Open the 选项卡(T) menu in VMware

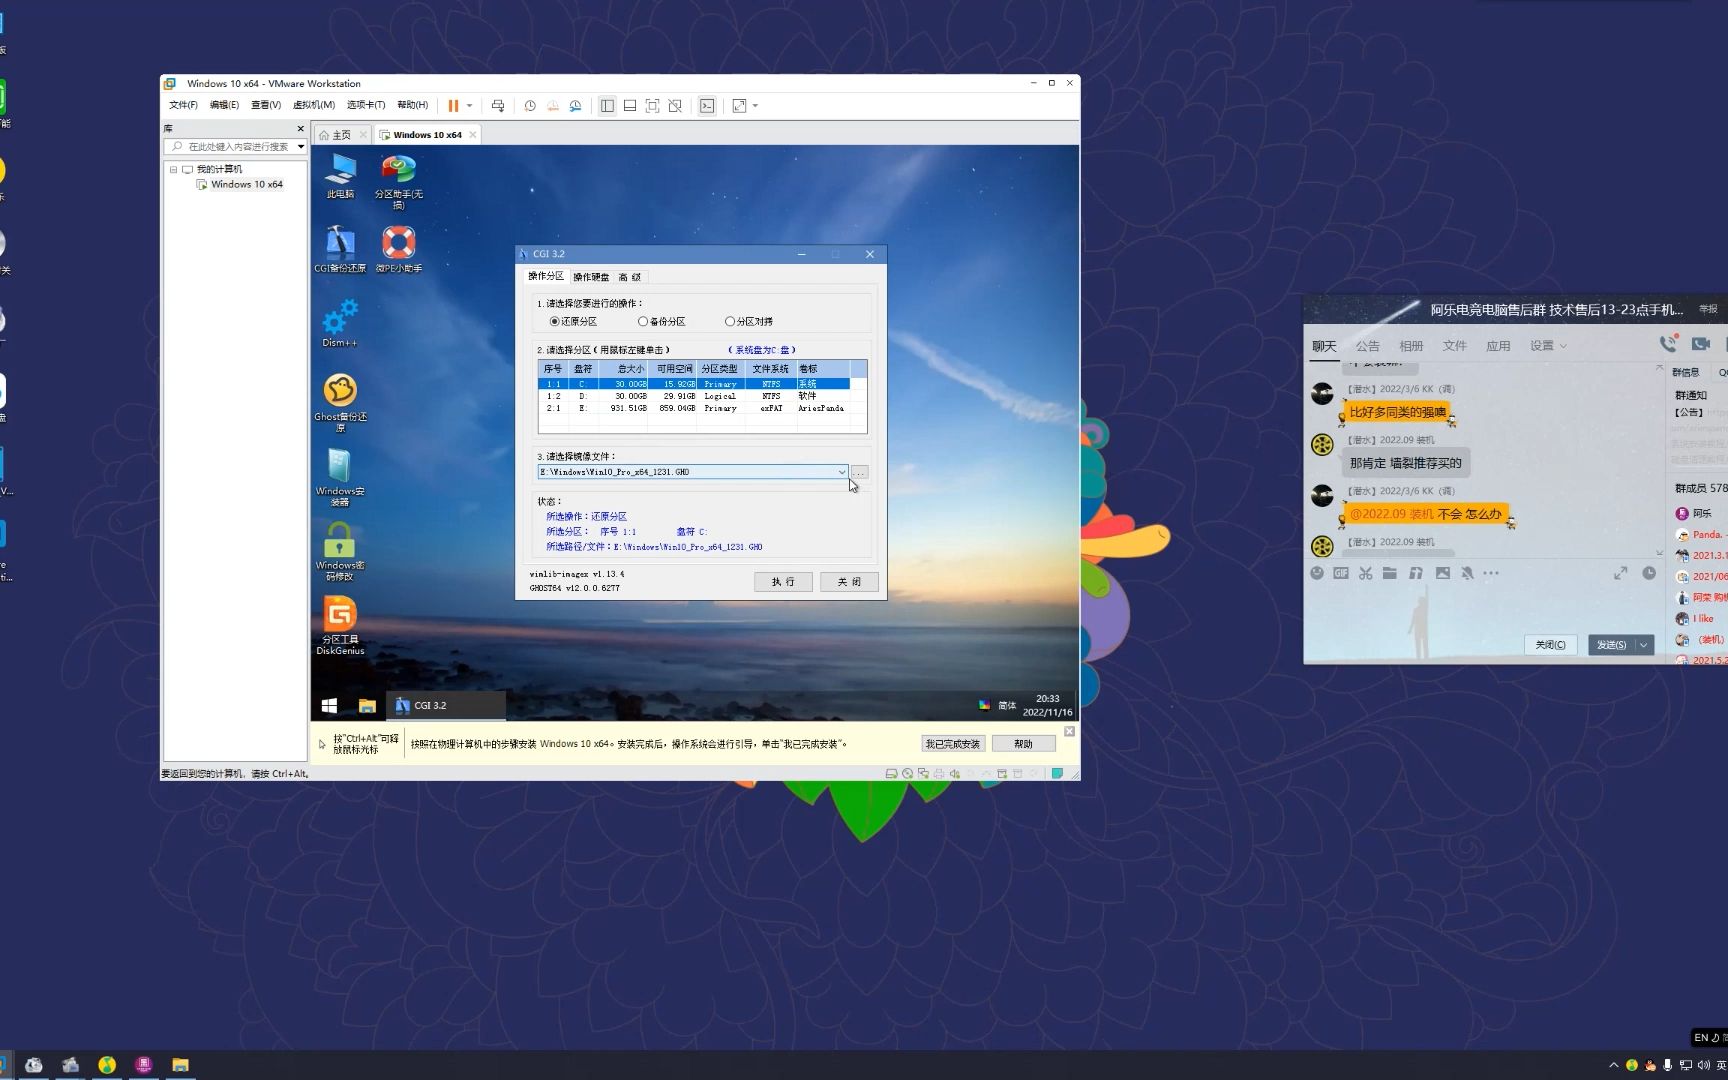(x=366, y=105)
